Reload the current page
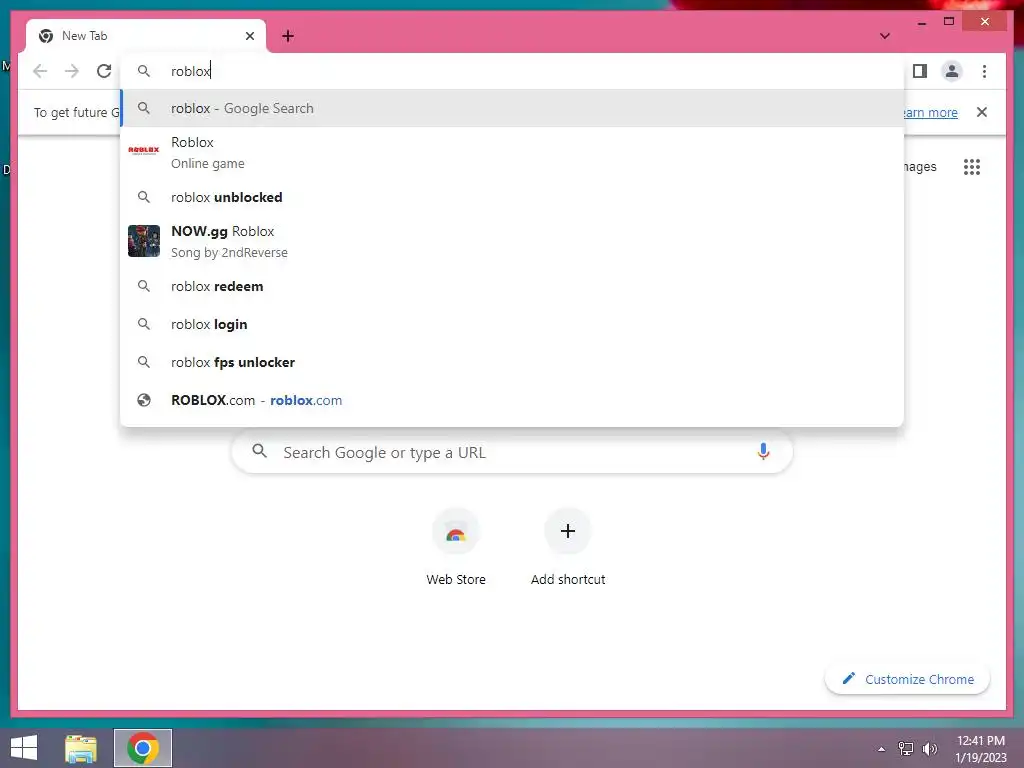The height and width of the screenshot is (768, 1024). click(x=104, y=71)
